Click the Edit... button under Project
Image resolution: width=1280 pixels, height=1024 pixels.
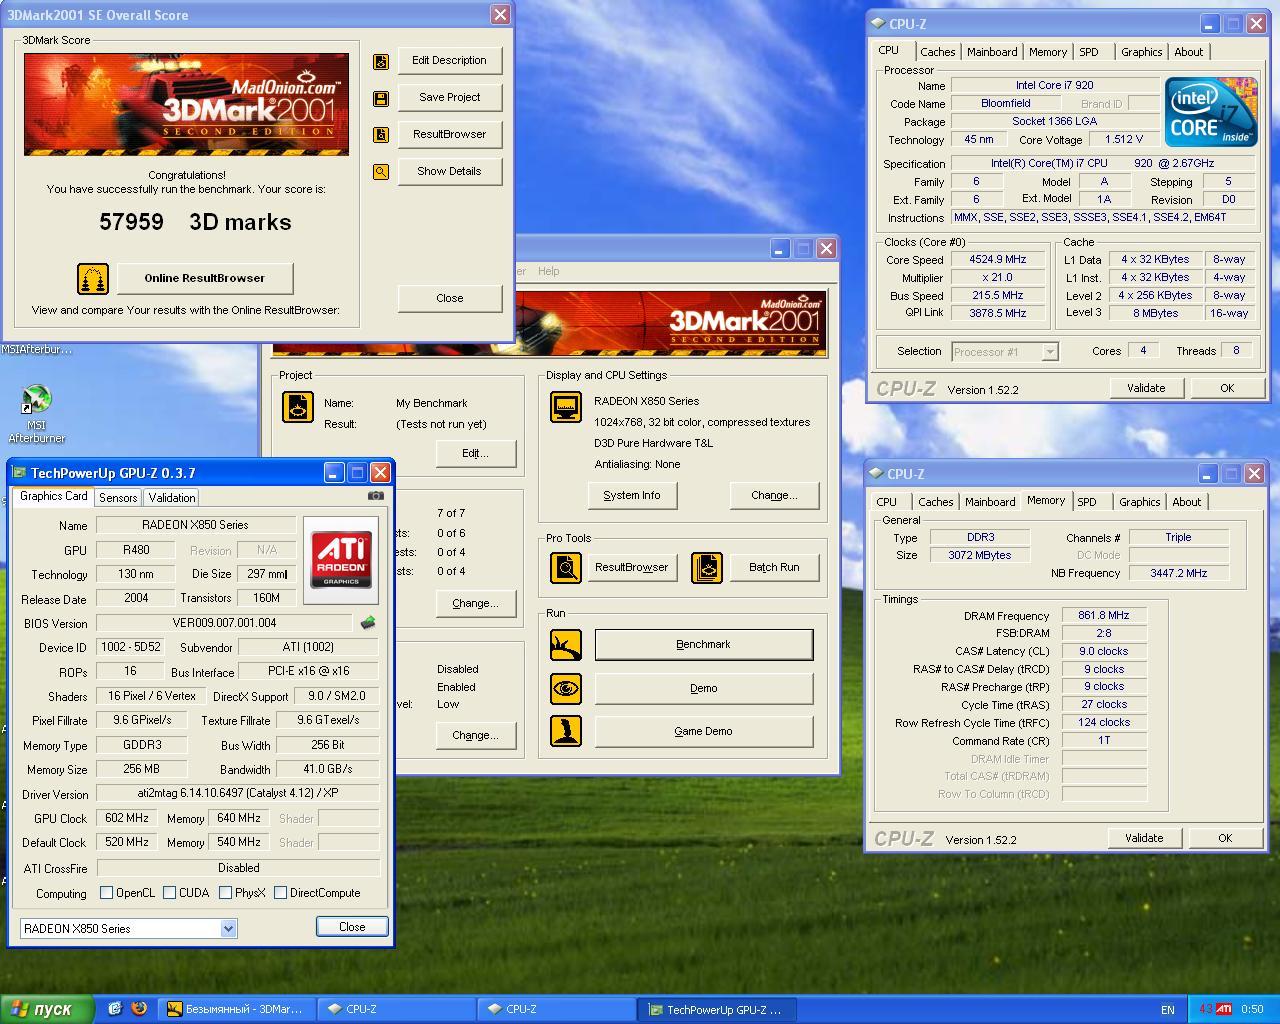point(475,454)
